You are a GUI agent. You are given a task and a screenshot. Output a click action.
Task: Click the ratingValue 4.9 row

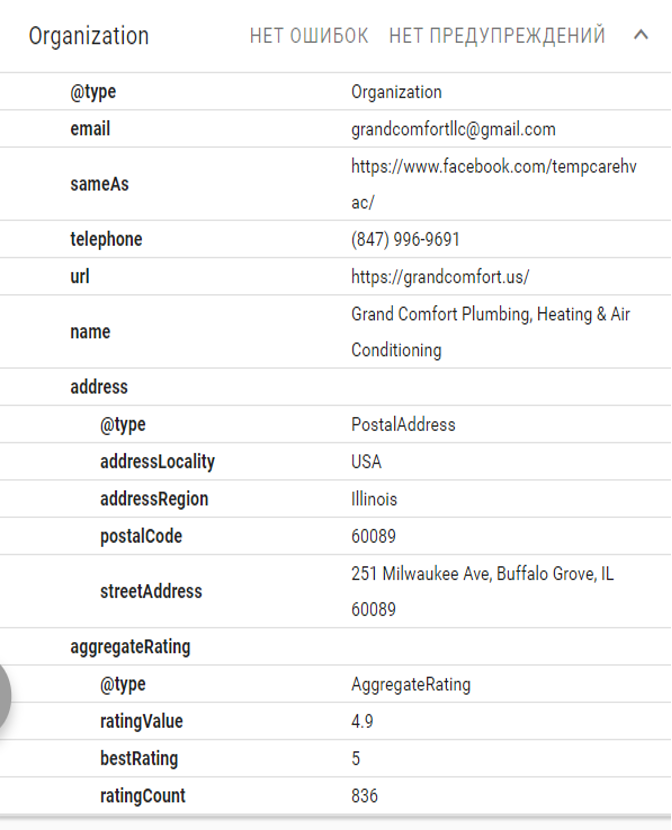tap(336, 721)
